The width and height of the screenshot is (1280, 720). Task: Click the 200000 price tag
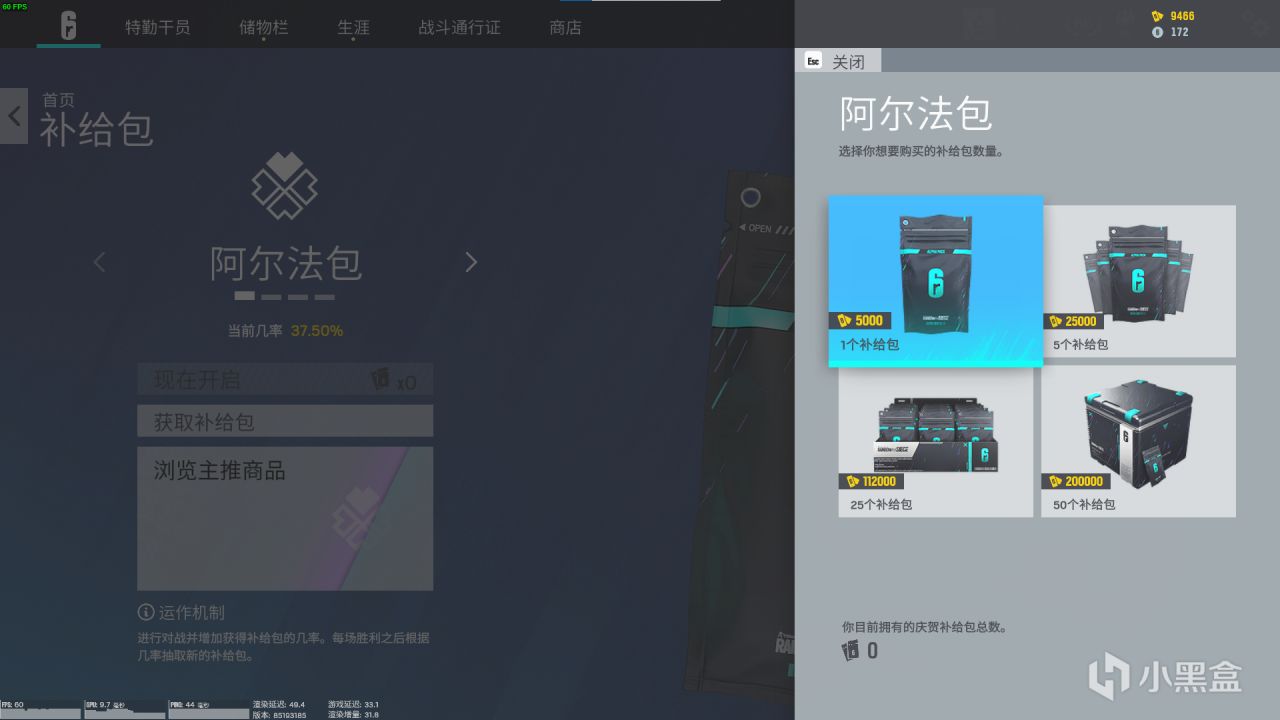coord(1076,481)
